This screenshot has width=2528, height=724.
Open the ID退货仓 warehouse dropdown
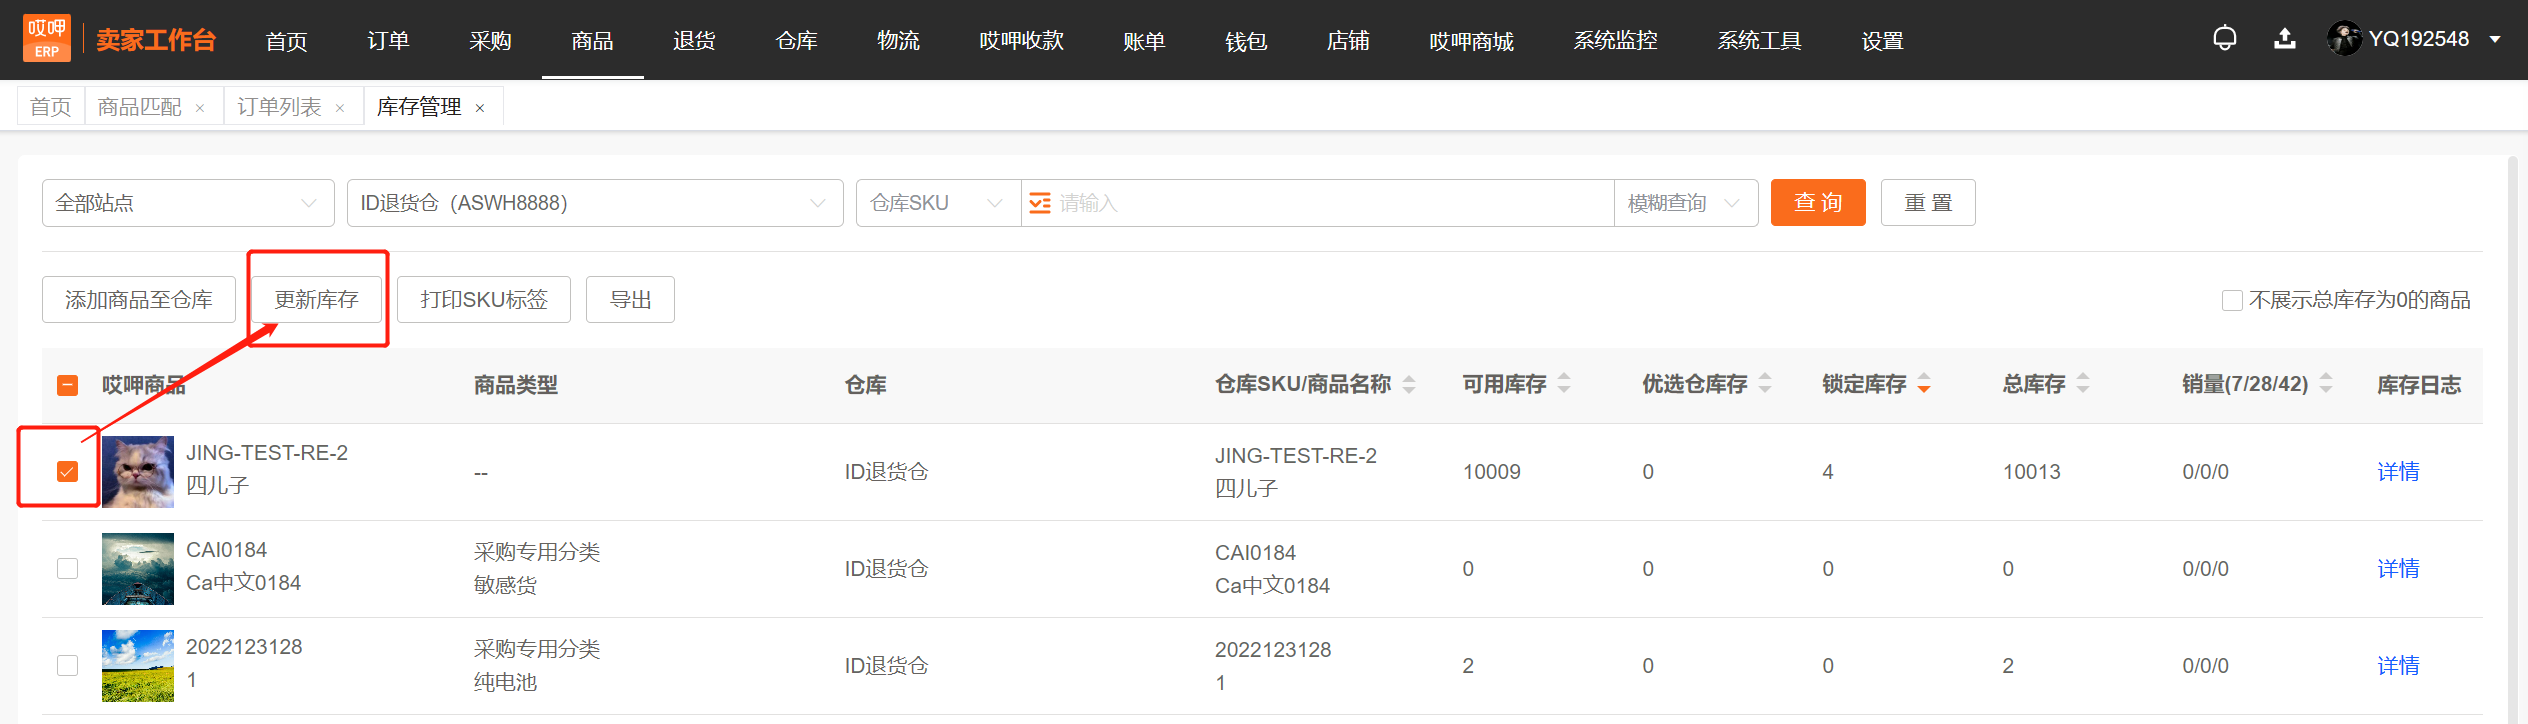[x=595, y=203]
